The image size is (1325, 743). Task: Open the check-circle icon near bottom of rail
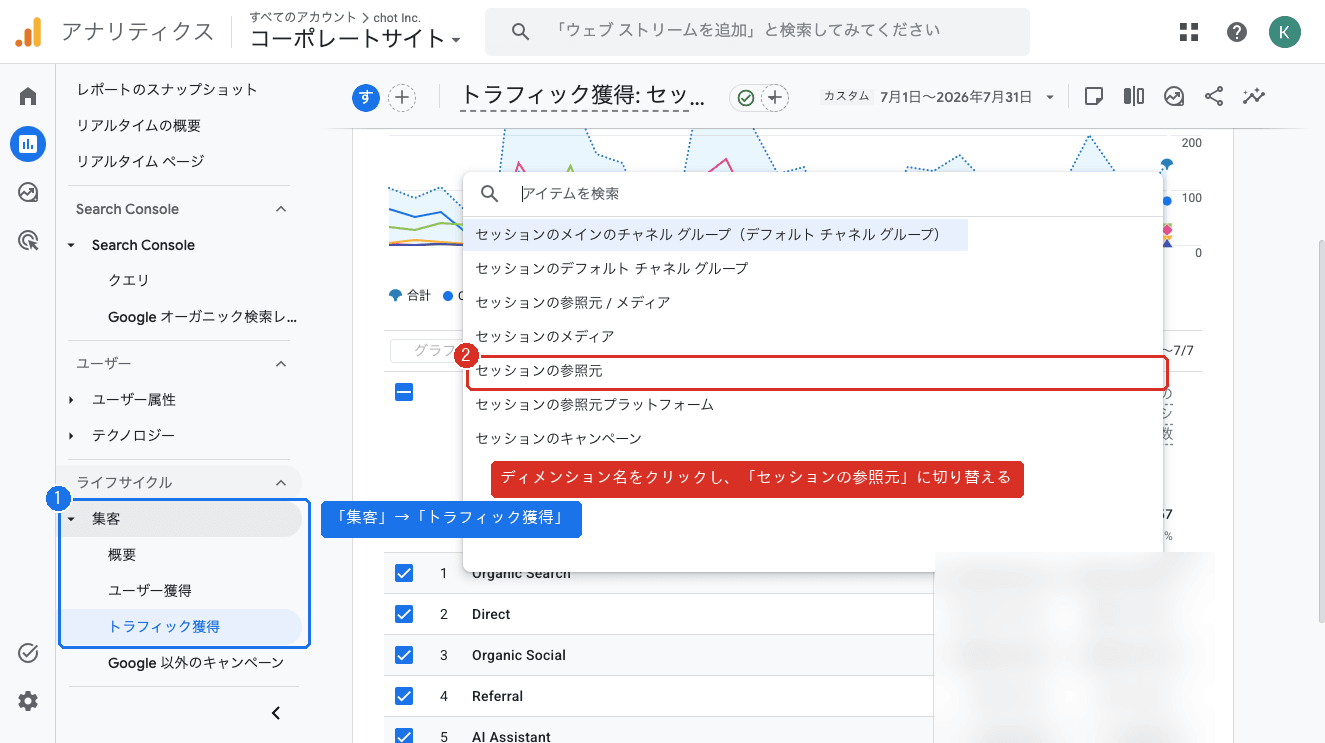(28, 653)
